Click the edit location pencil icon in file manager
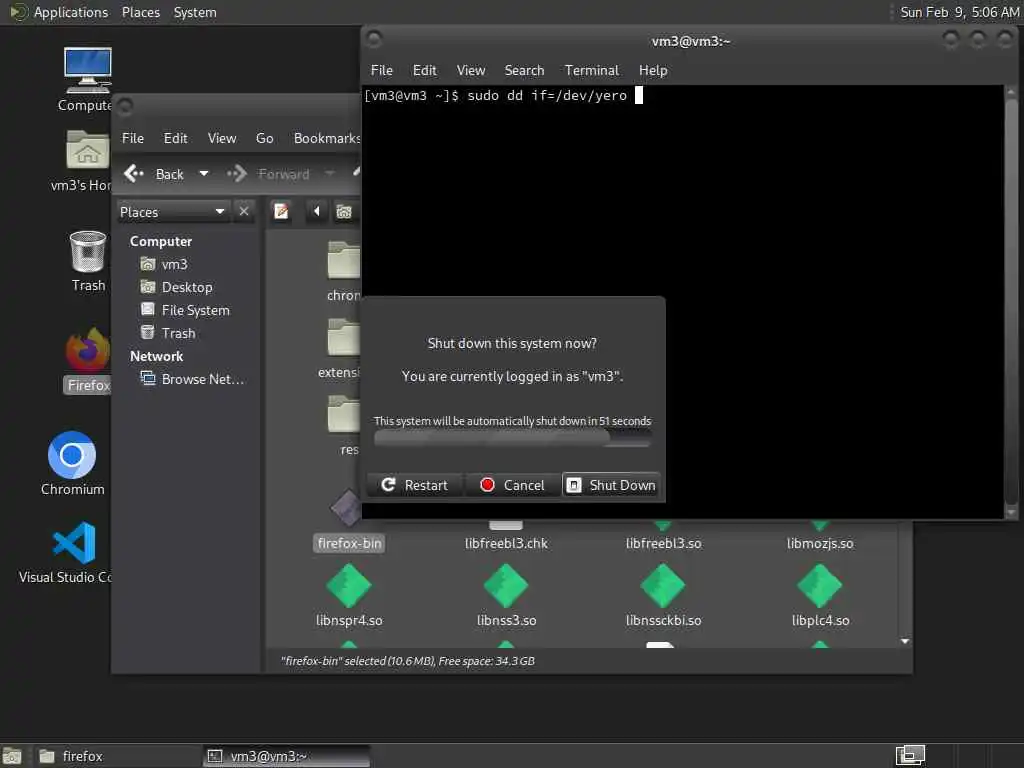Viewport: 1024px width, 768px height. (281, 212)
